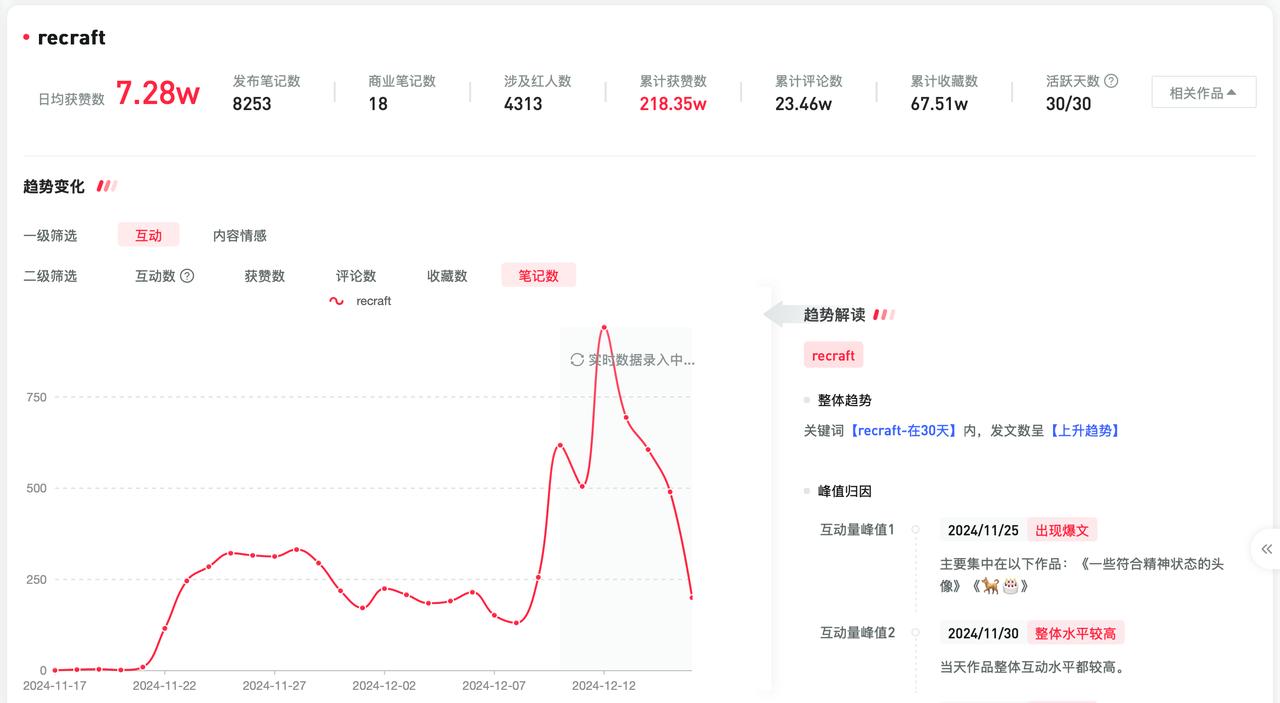Screen dimensions: 1280x703
Task: Click the 趋势解读 heading
Action: coord(835,314)
